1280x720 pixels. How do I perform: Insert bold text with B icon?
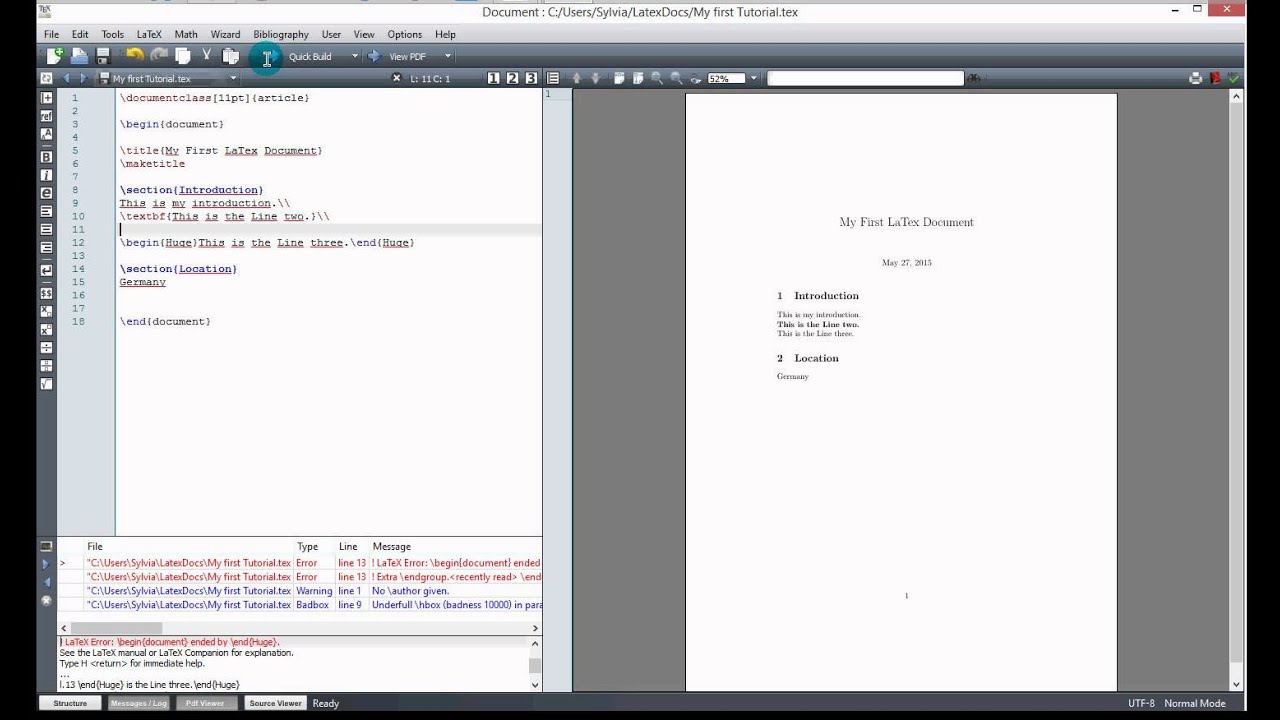pos(46,157)
